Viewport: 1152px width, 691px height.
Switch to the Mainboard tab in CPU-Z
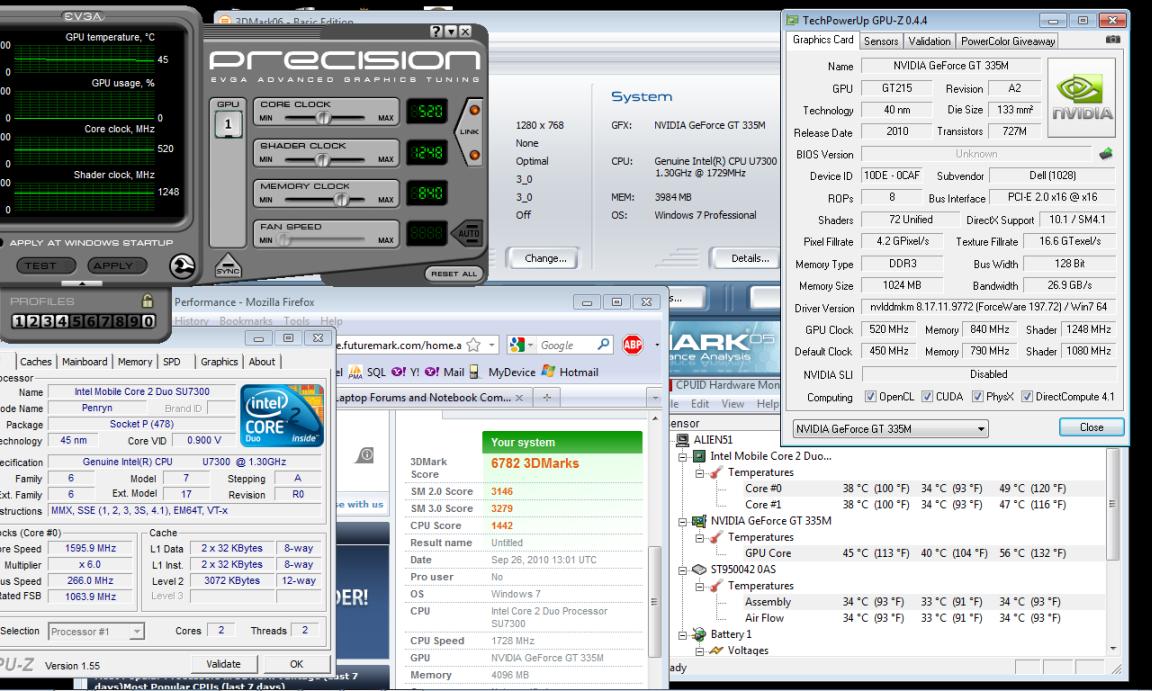[x=84, y=361]
